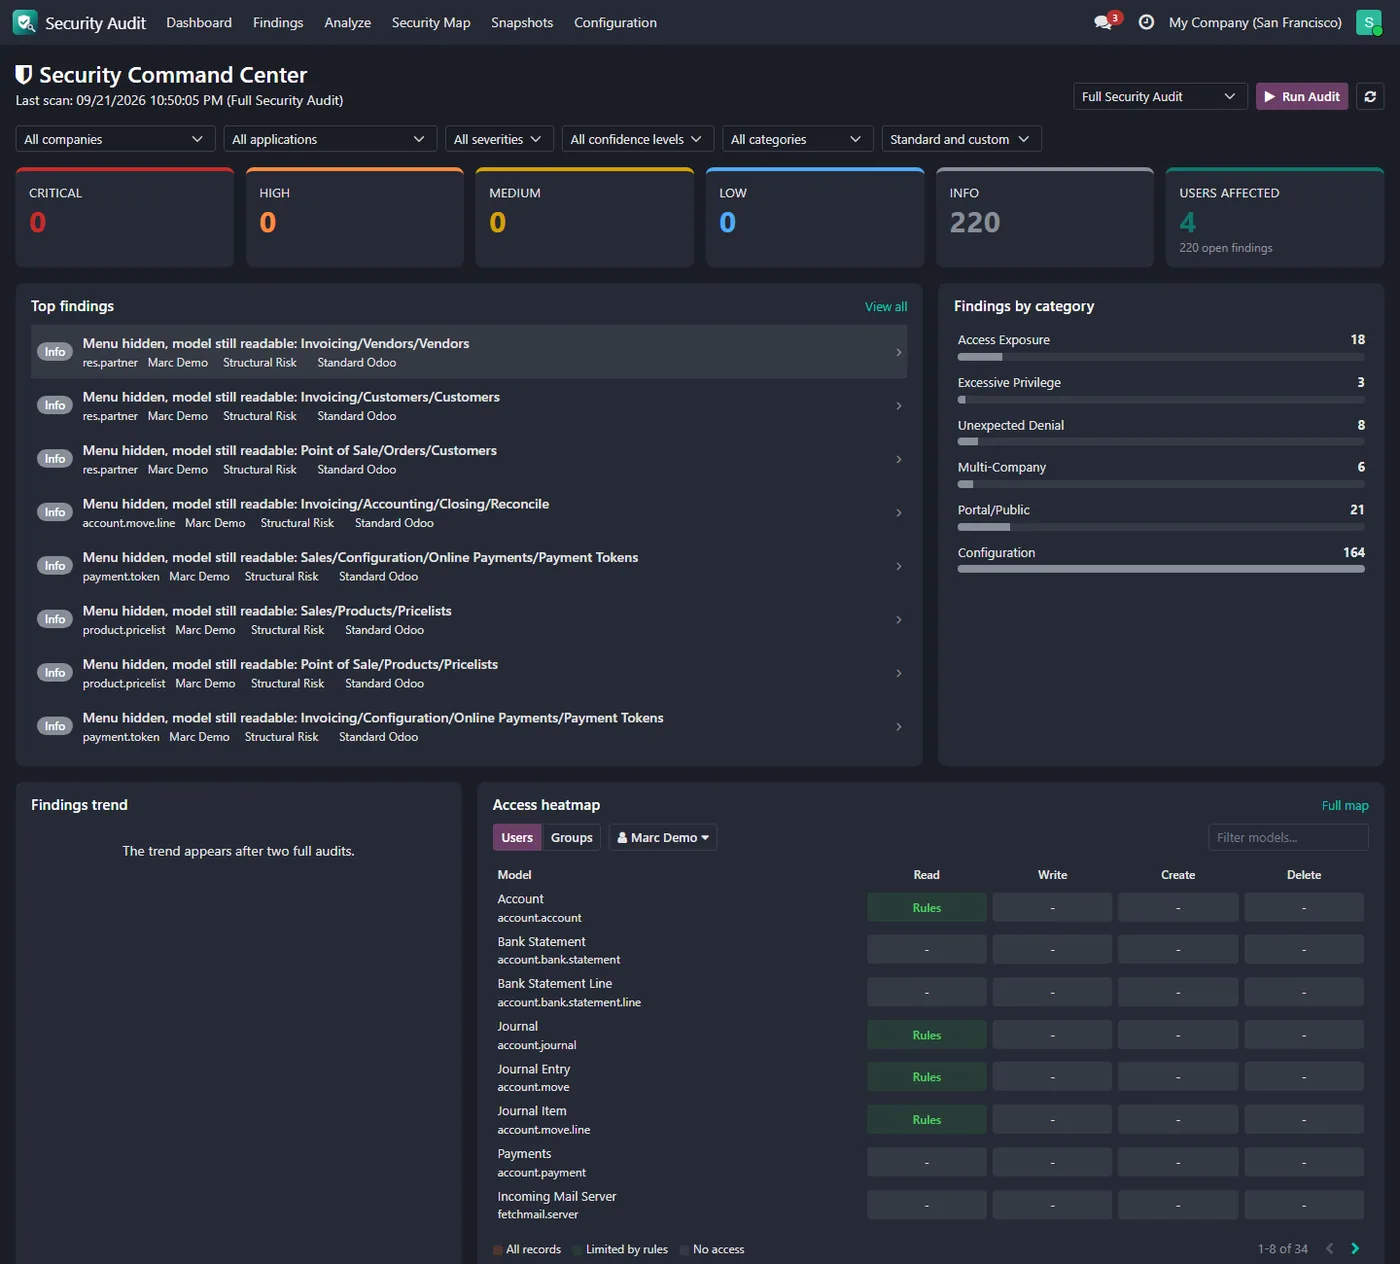Click the Security Audit app title
Viewport: 1400px width, 1264px height.
point(95,22)
